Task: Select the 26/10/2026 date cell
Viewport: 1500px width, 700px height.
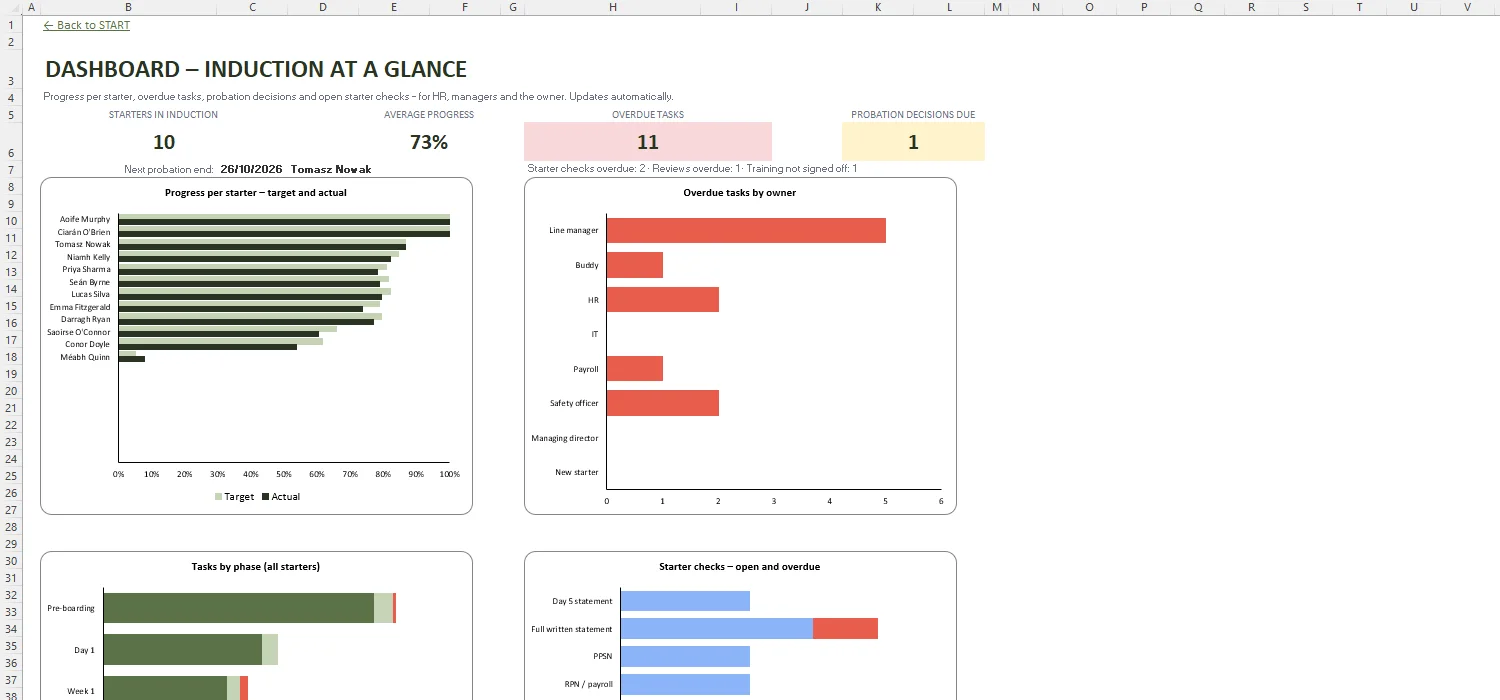Action: (x=252, y=169)
